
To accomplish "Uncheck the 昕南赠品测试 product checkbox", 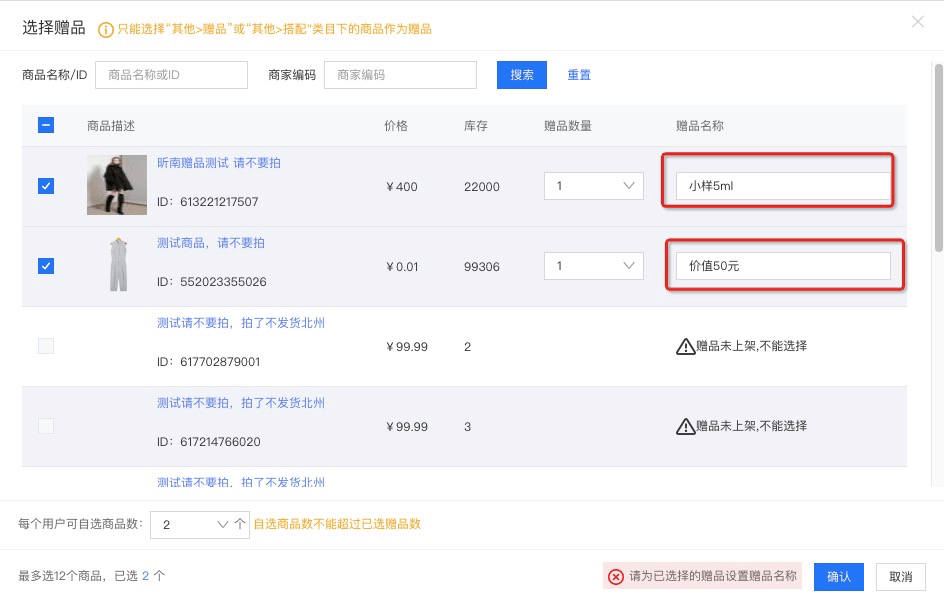I will point(46,186).
